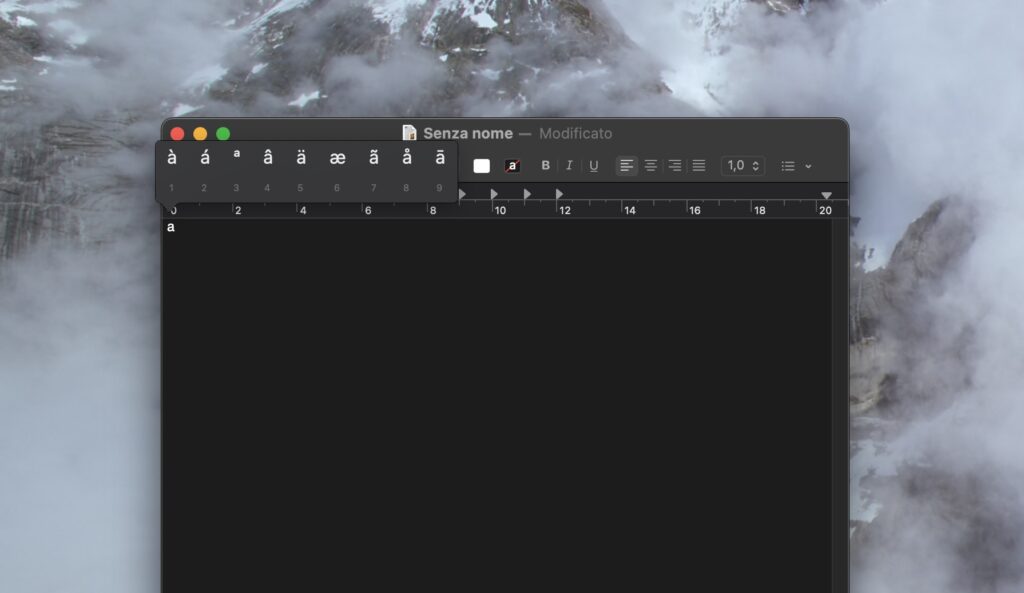Justify the text alignment

click(698, 166)
